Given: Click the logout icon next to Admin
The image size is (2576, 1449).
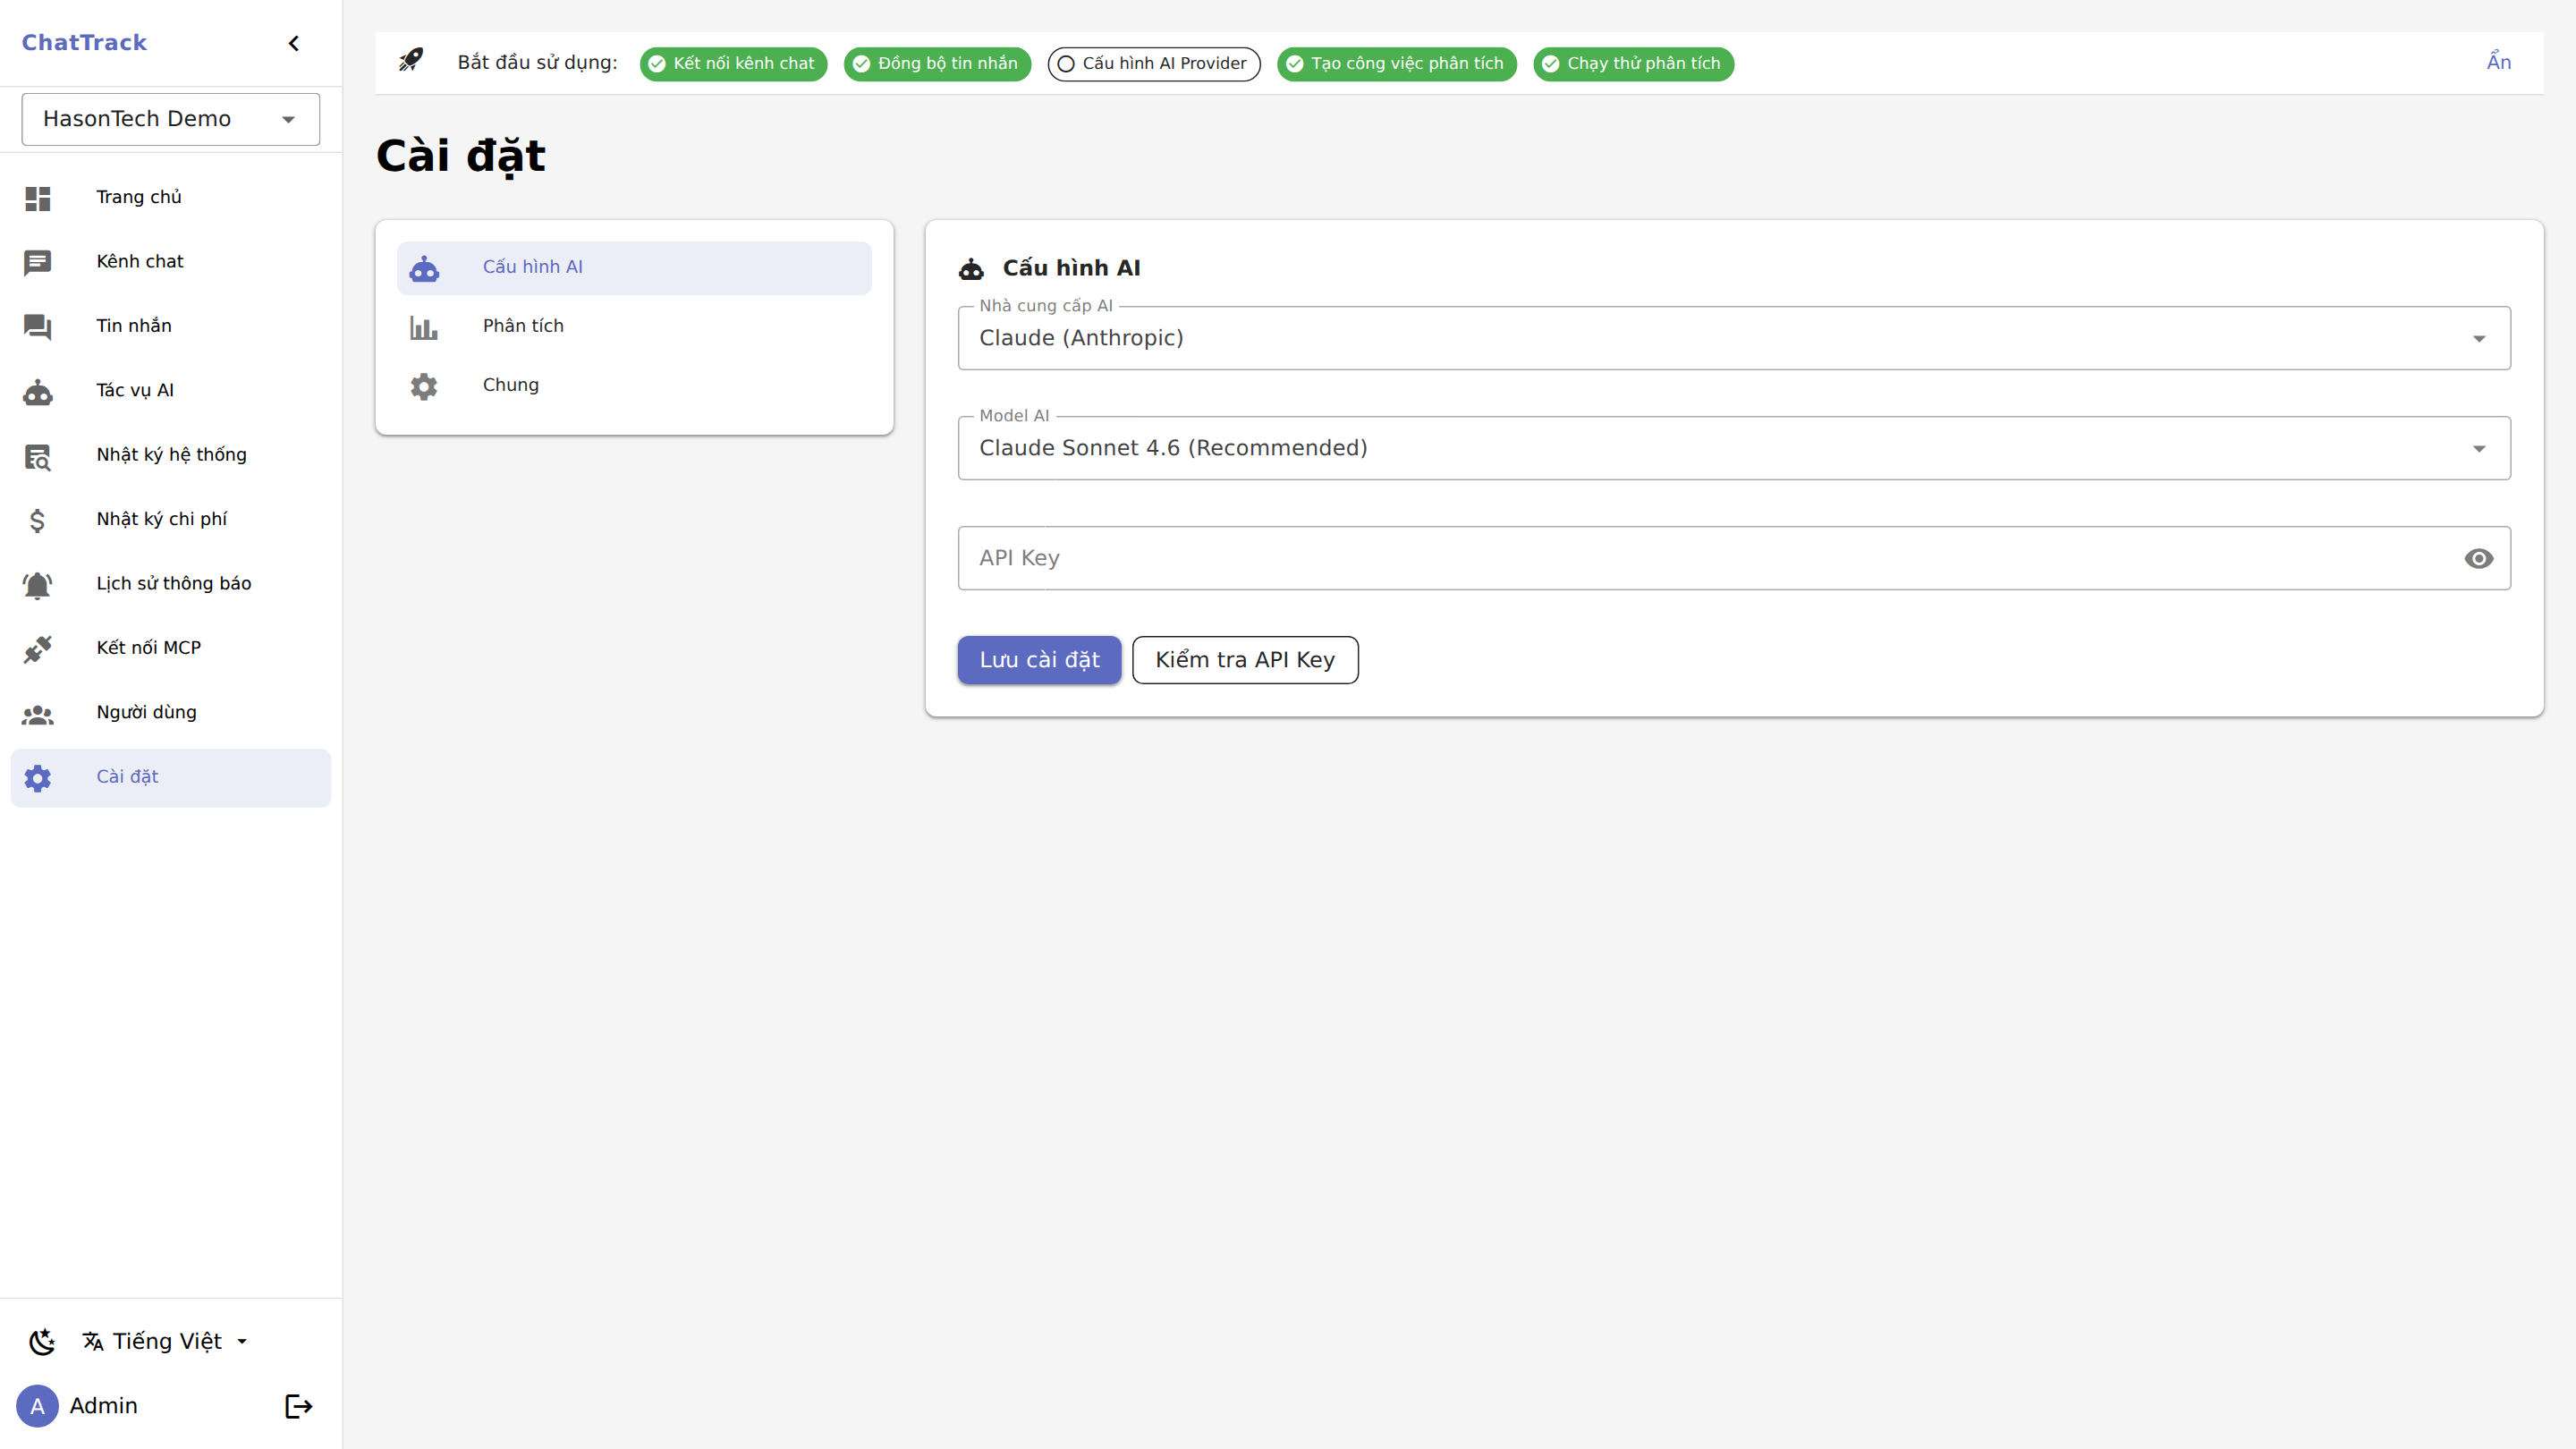Looking at the screenshot, I should [x=298, y=1406].
